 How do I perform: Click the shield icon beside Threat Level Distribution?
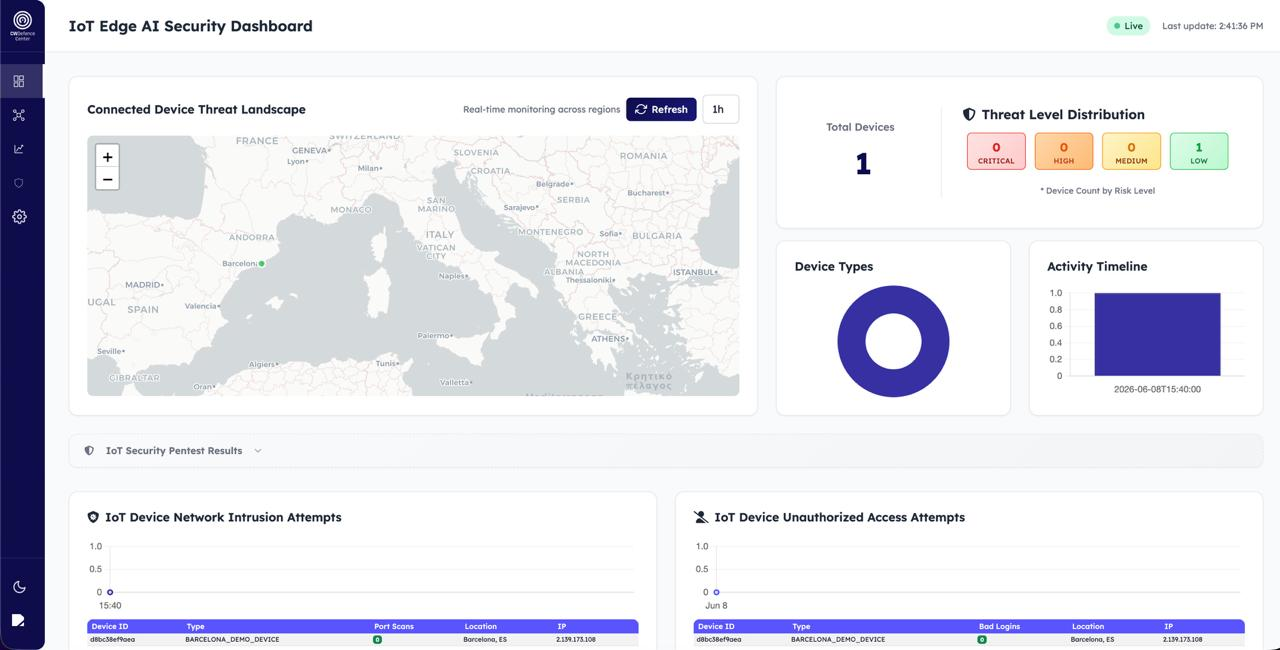969,115
